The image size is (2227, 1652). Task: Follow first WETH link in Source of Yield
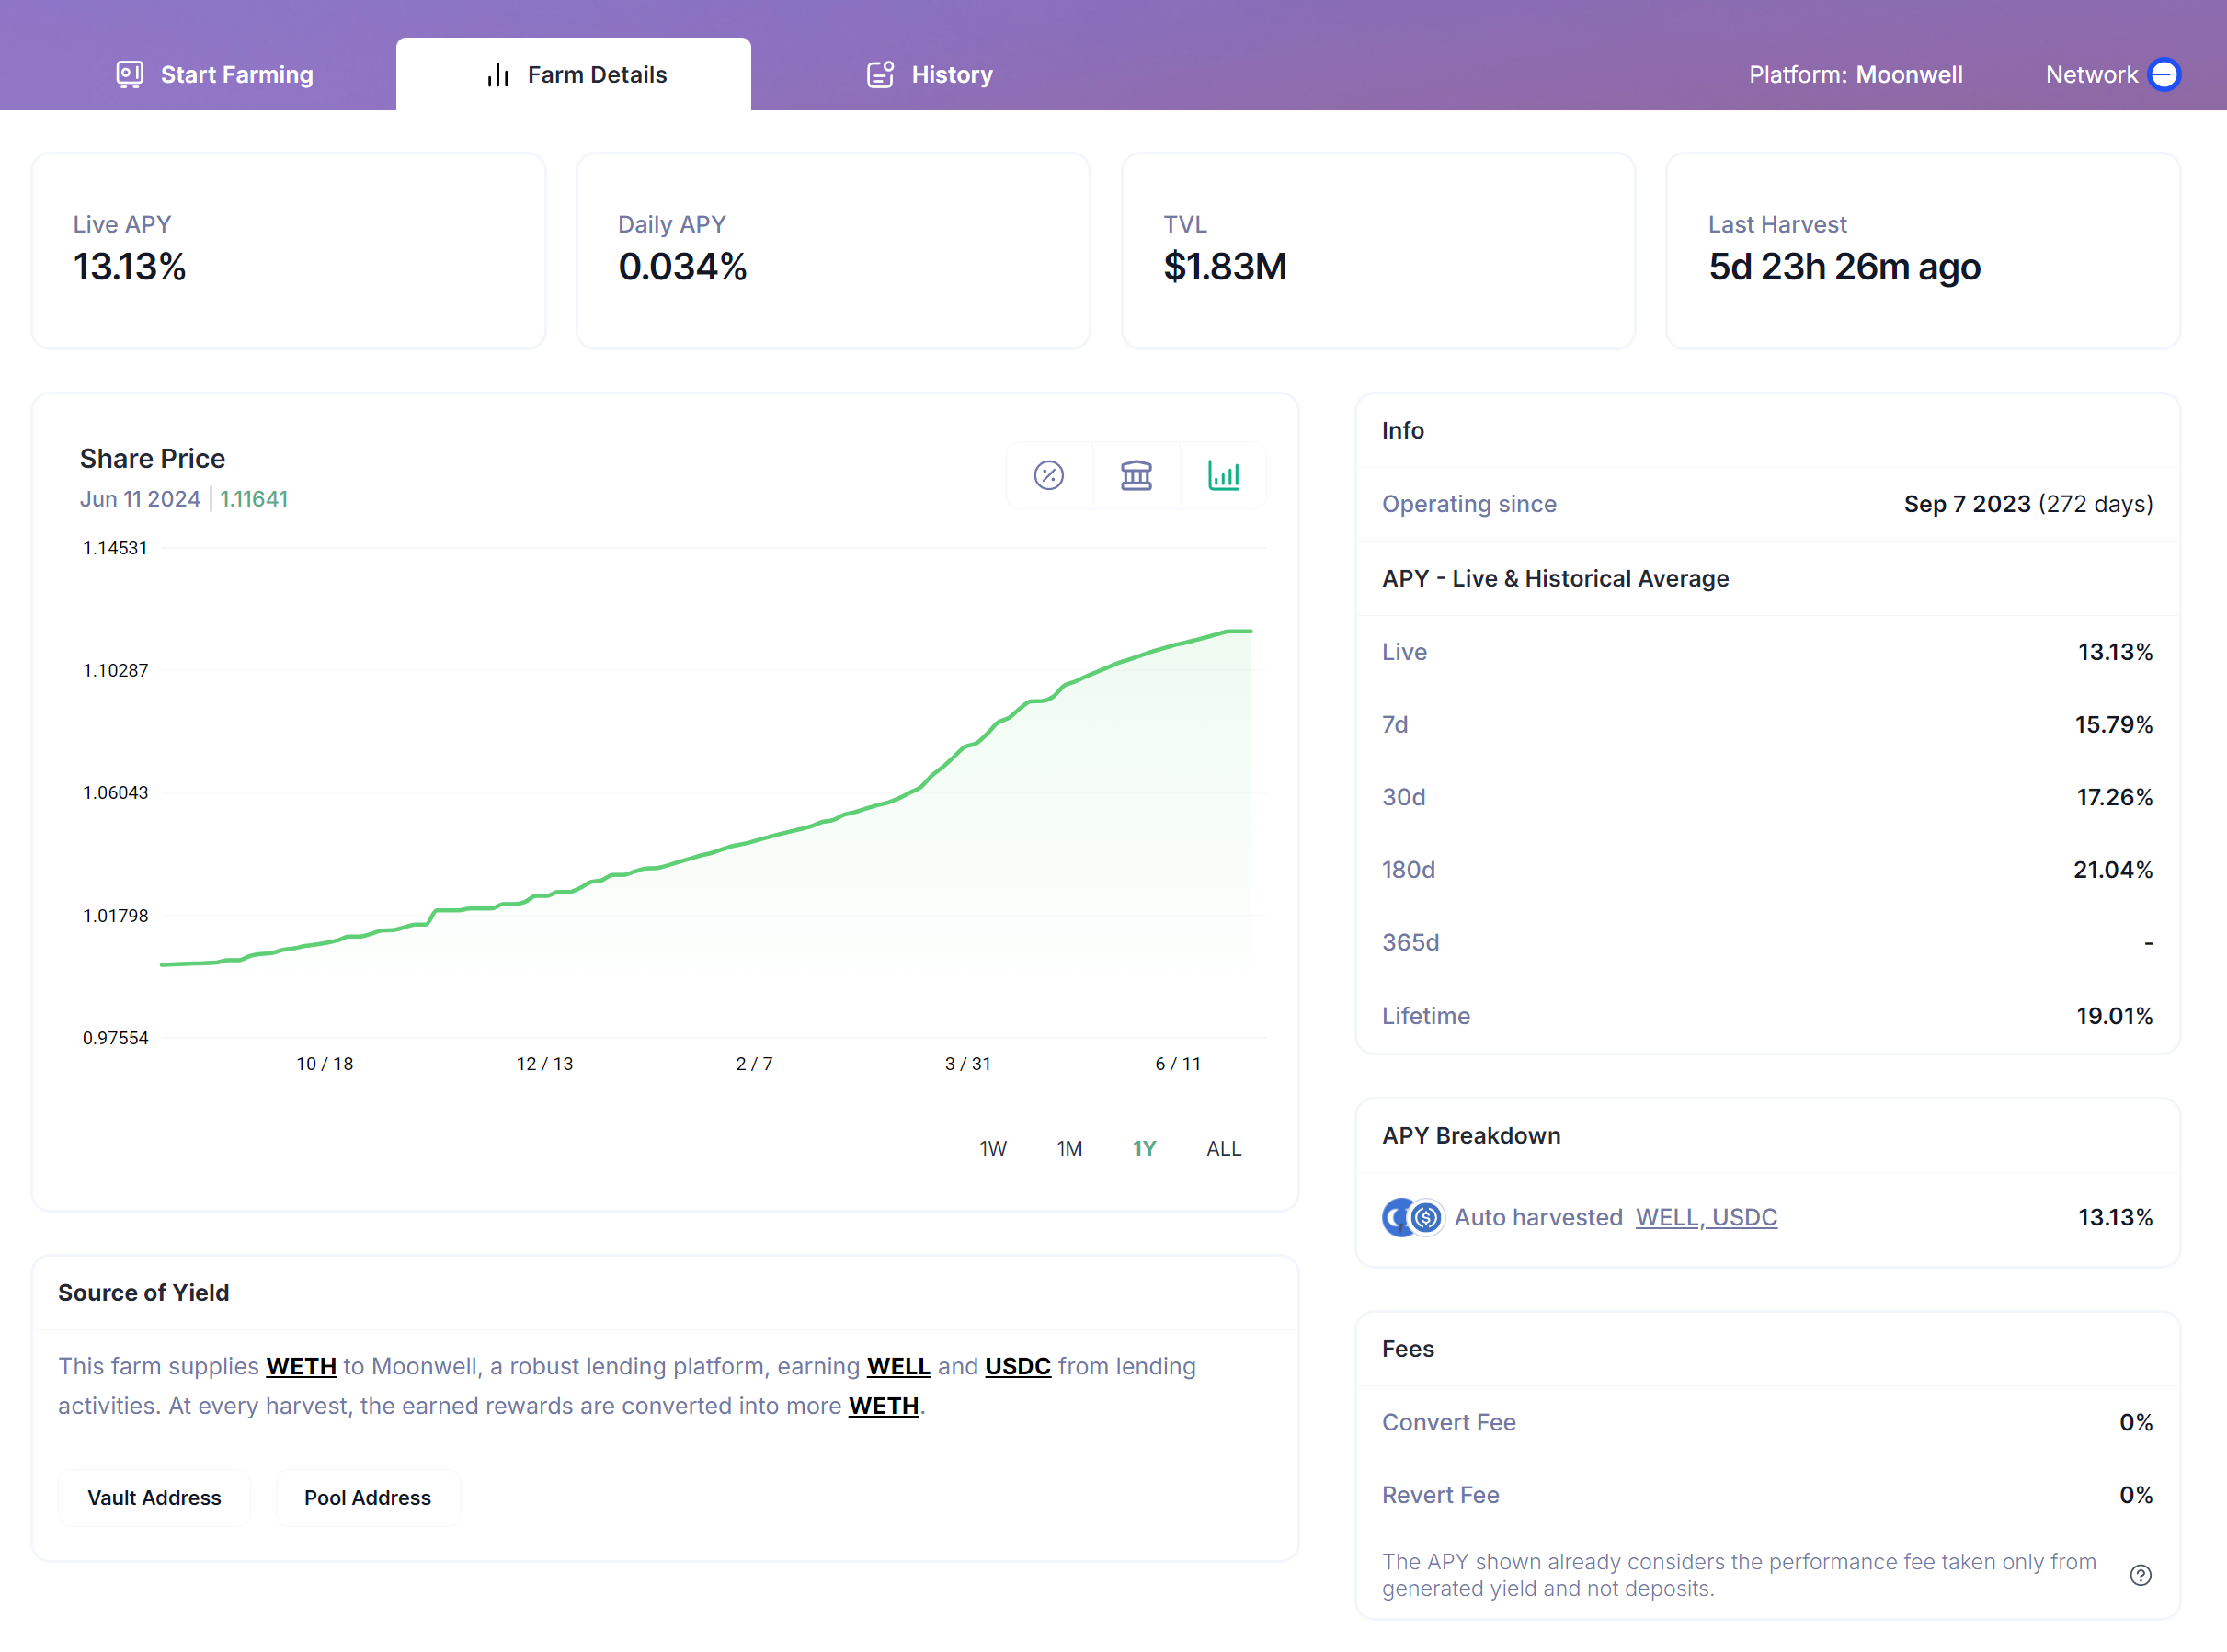[x=301, y=1366]
